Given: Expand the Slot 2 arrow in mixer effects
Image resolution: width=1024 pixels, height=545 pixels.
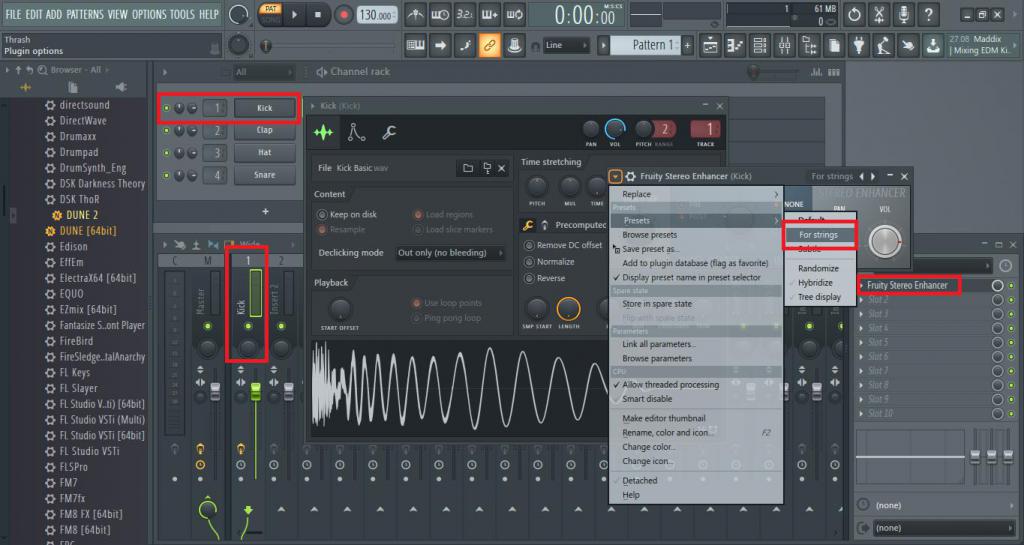Looking at the screenshot, I should point(862,300).
